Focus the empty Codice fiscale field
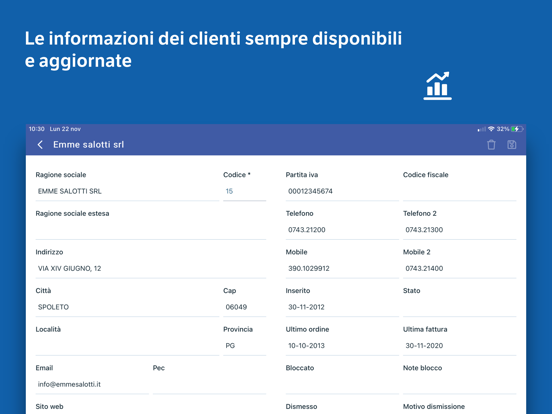The width and height of the screenshot is (552, 414). click(459, 192)
